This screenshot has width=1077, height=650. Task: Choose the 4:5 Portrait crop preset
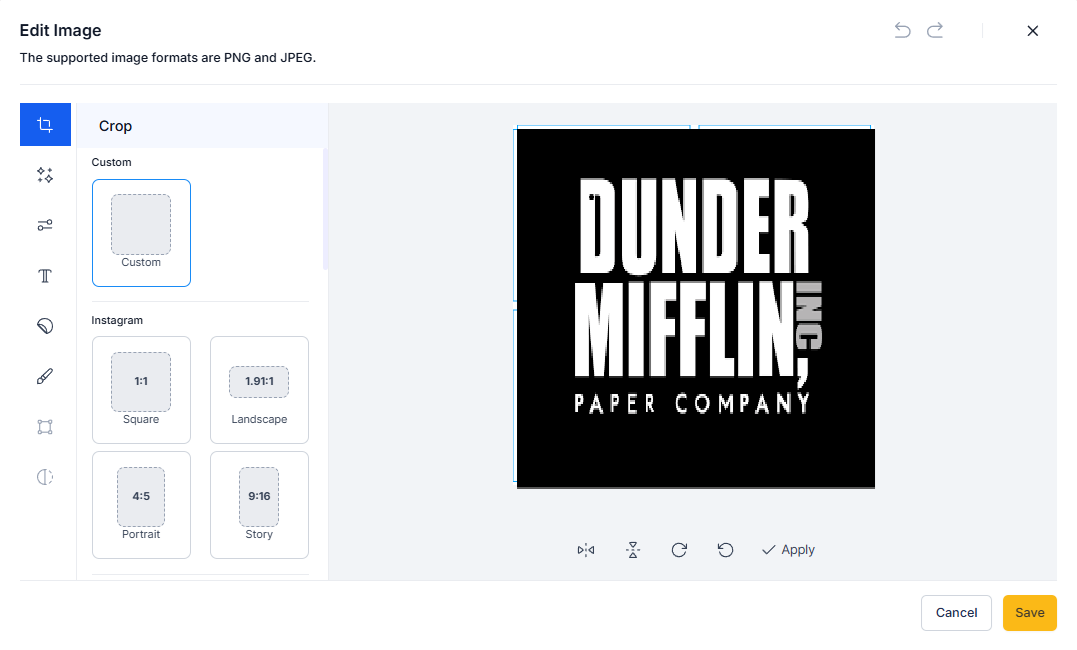pyautogui.click(x=141, y=505)
